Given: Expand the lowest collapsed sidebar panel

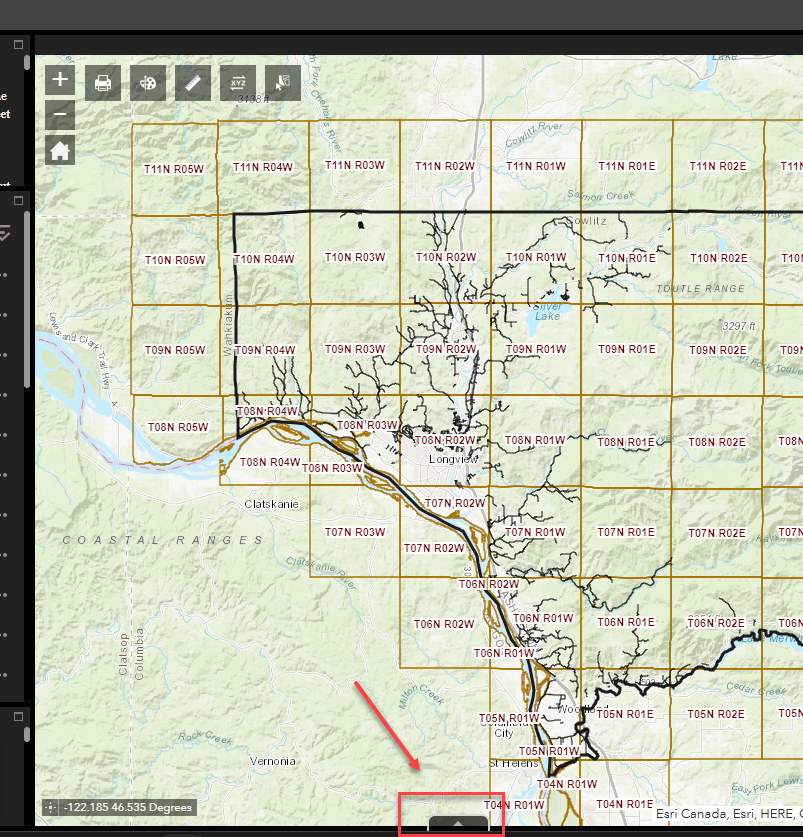Looking at the screenshot, I should (16, 715).
